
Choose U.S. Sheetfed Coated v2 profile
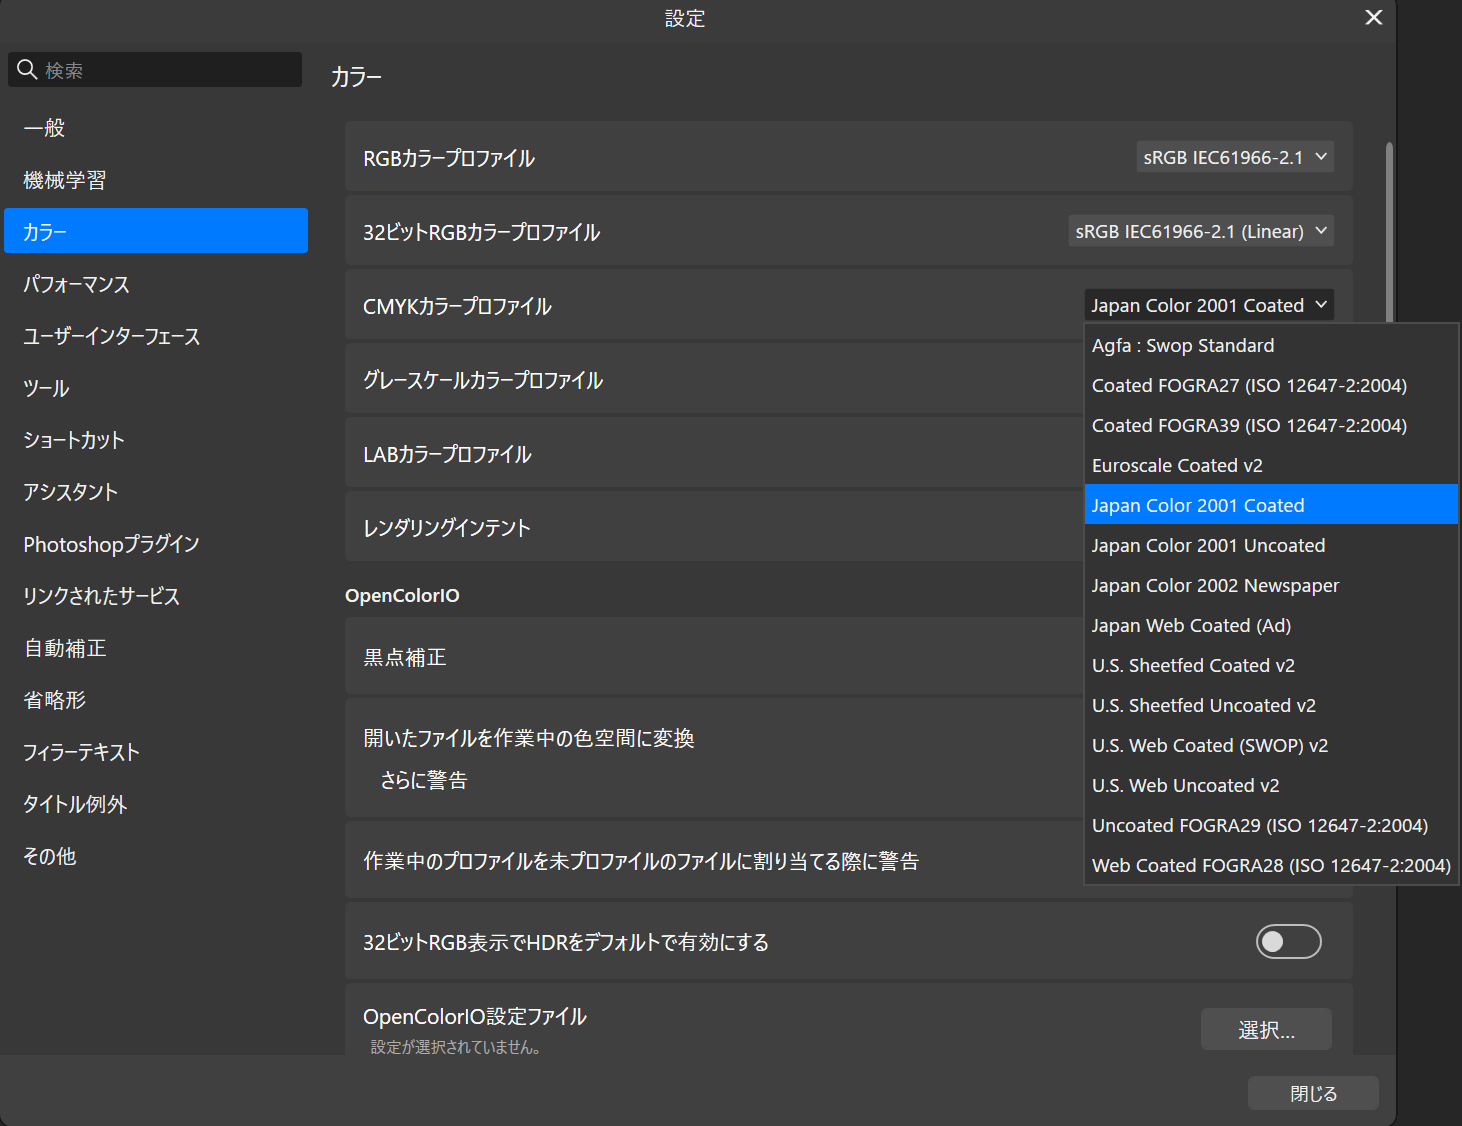[x=1271, y=665]
